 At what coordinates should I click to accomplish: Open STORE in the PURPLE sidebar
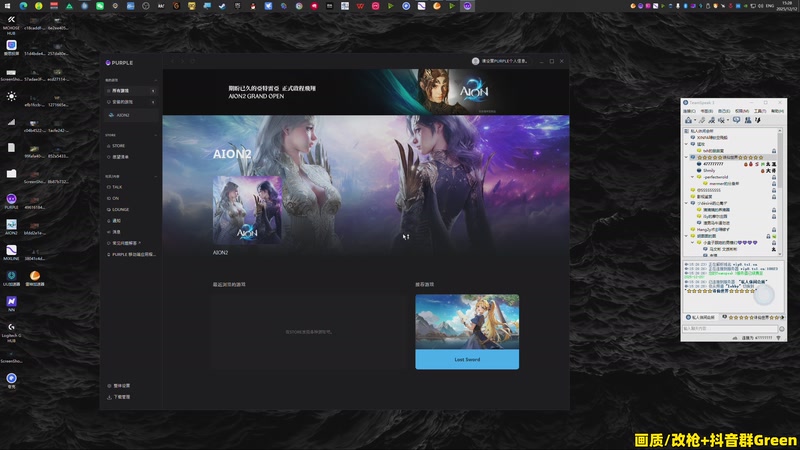coord(116,146)
